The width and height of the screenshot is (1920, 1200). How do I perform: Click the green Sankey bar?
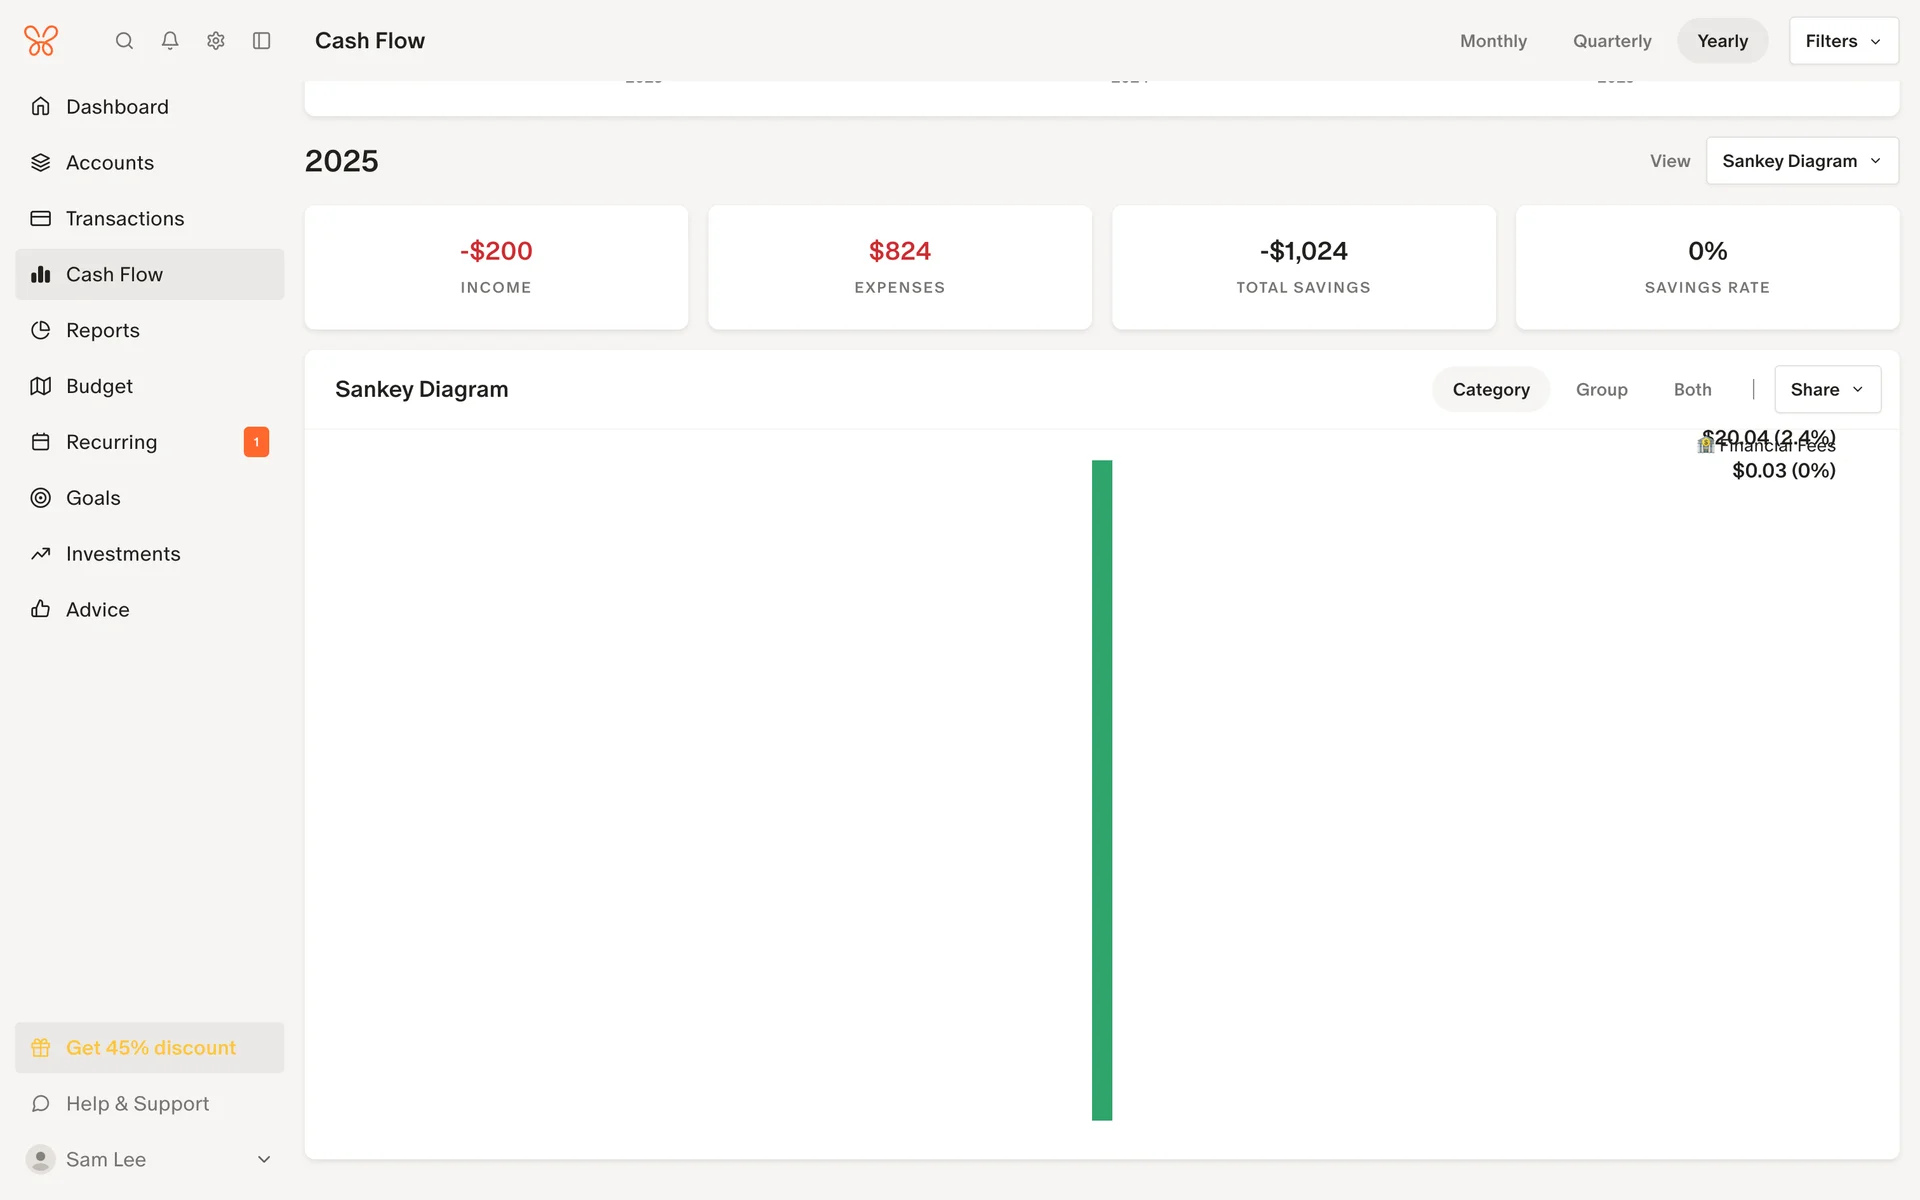(1102, 790)
